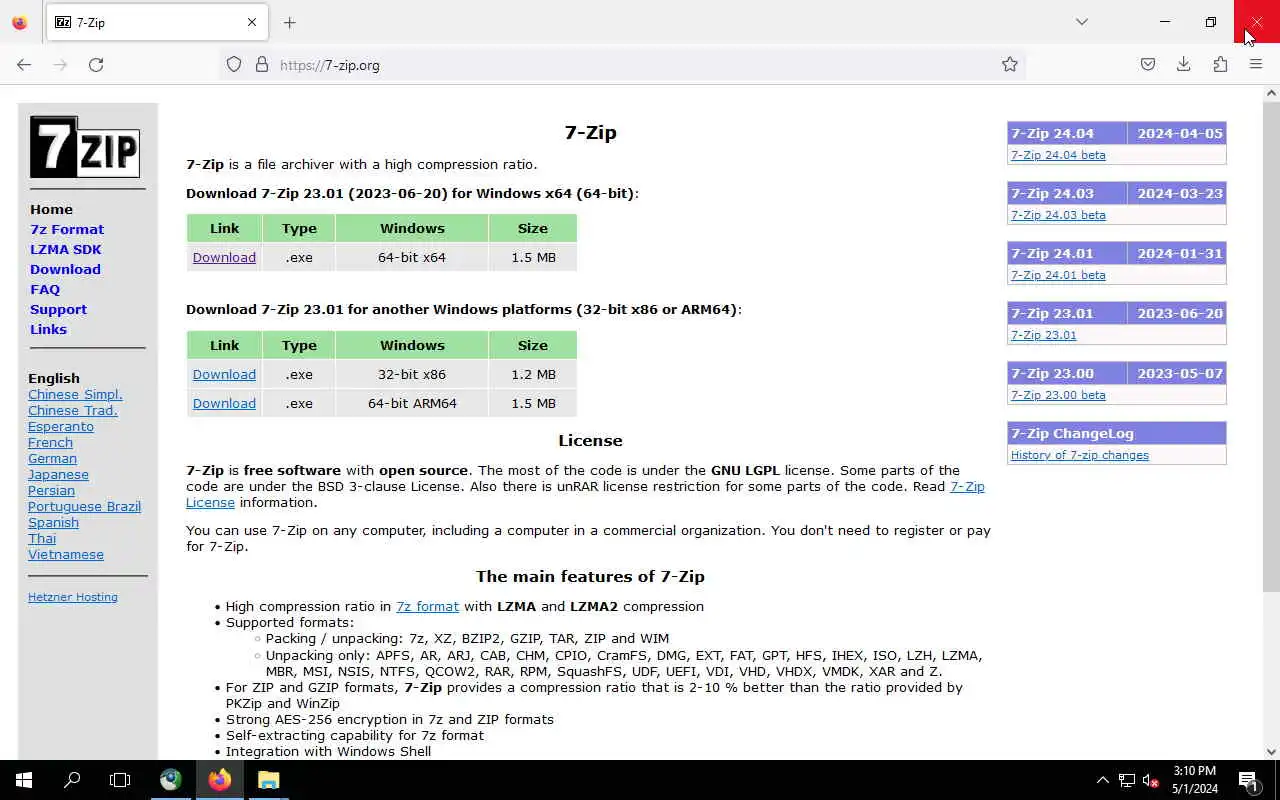The height and width of the screenshot is (800, 1280).
Task: Click the Firefox View icon at top left
Action: (x=20, y=22)
